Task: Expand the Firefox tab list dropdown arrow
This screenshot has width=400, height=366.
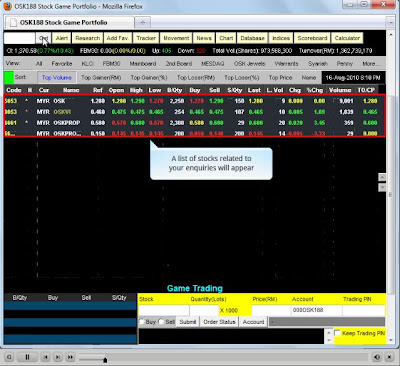Action: (x=390, y=23)
